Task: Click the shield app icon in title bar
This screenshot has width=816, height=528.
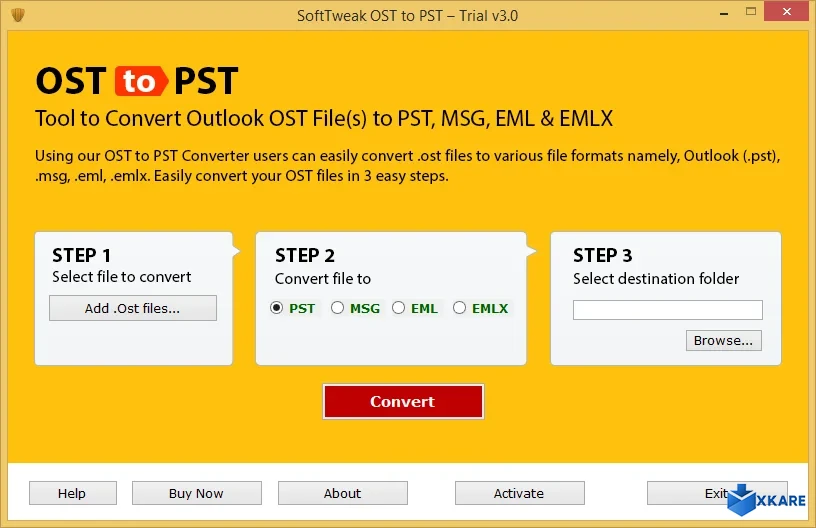Action: point(18,15)
